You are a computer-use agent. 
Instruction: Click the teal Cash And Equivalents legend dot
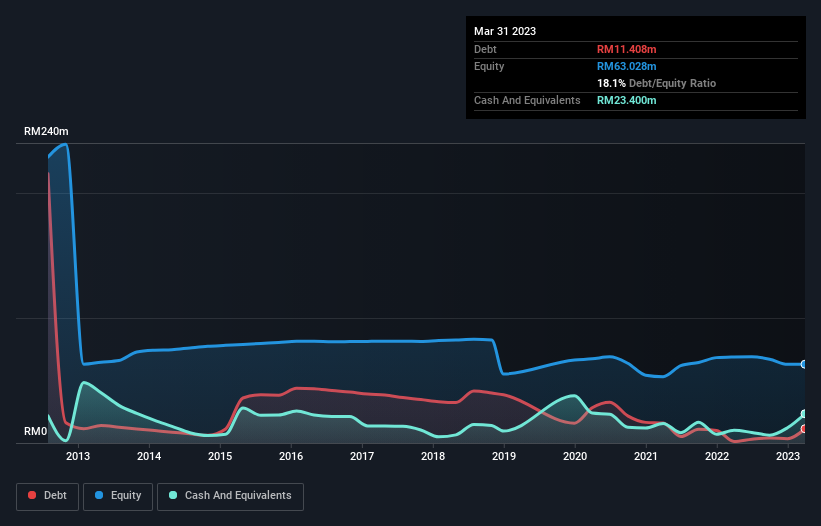[x=173, y=495]
